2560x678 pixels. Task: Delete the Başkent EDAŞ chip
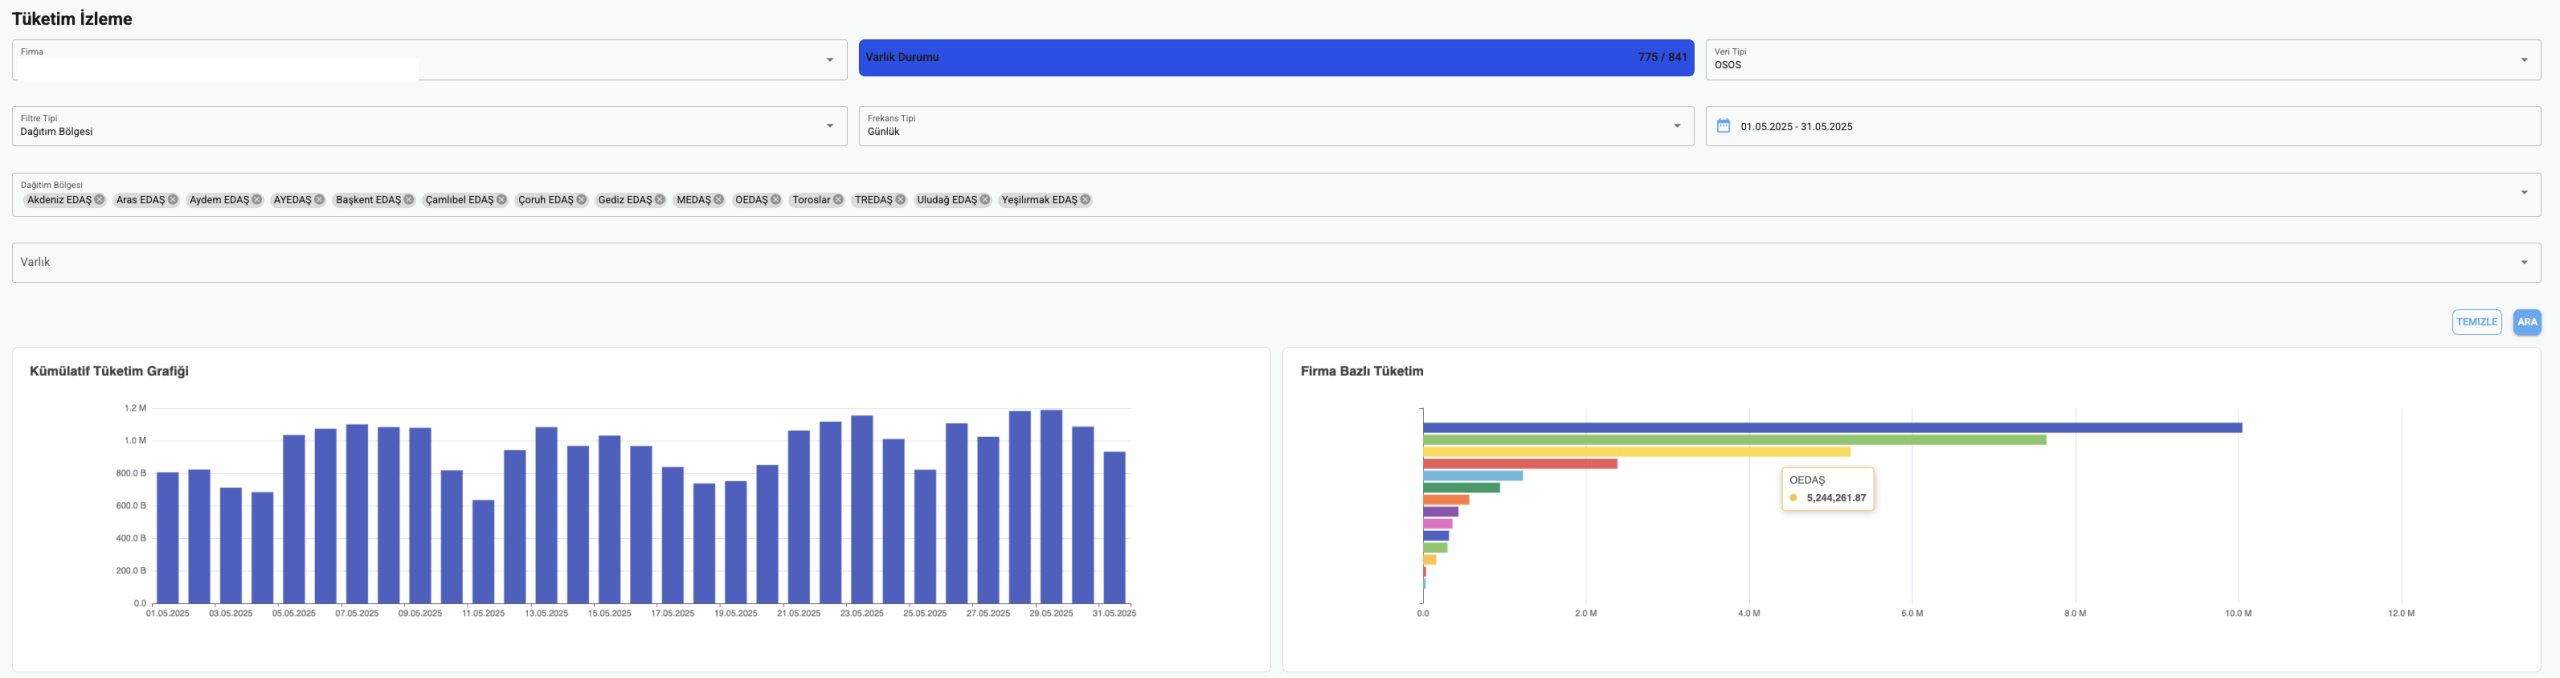coord(408,200)
